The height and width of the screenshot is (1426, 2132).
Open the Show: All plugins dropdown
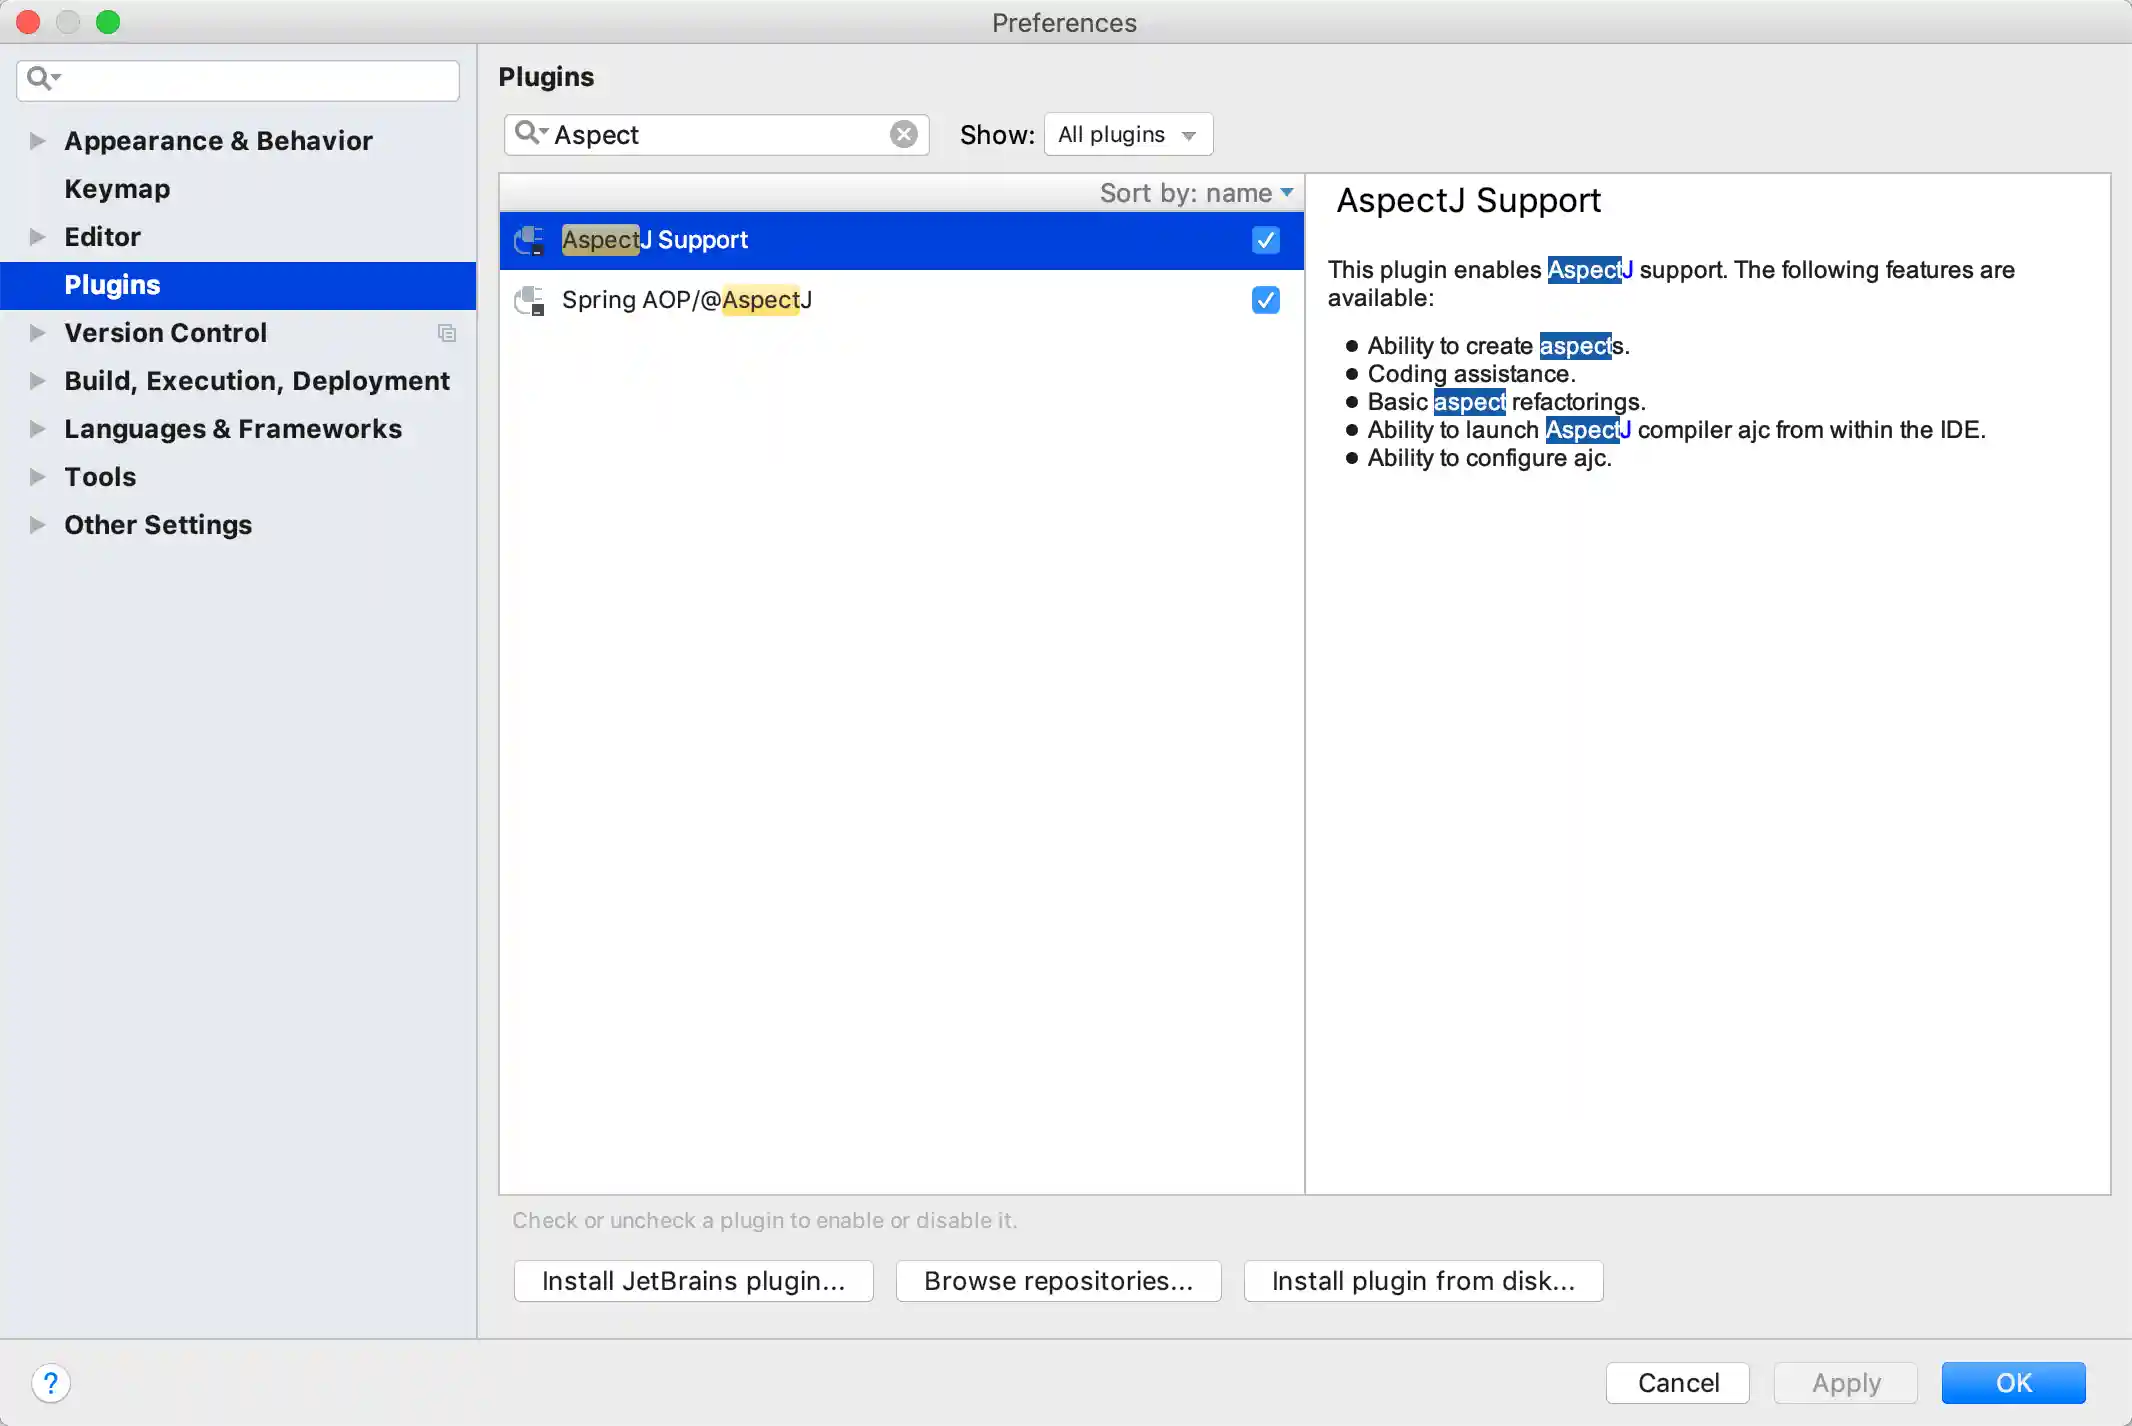coord(1127,134)
